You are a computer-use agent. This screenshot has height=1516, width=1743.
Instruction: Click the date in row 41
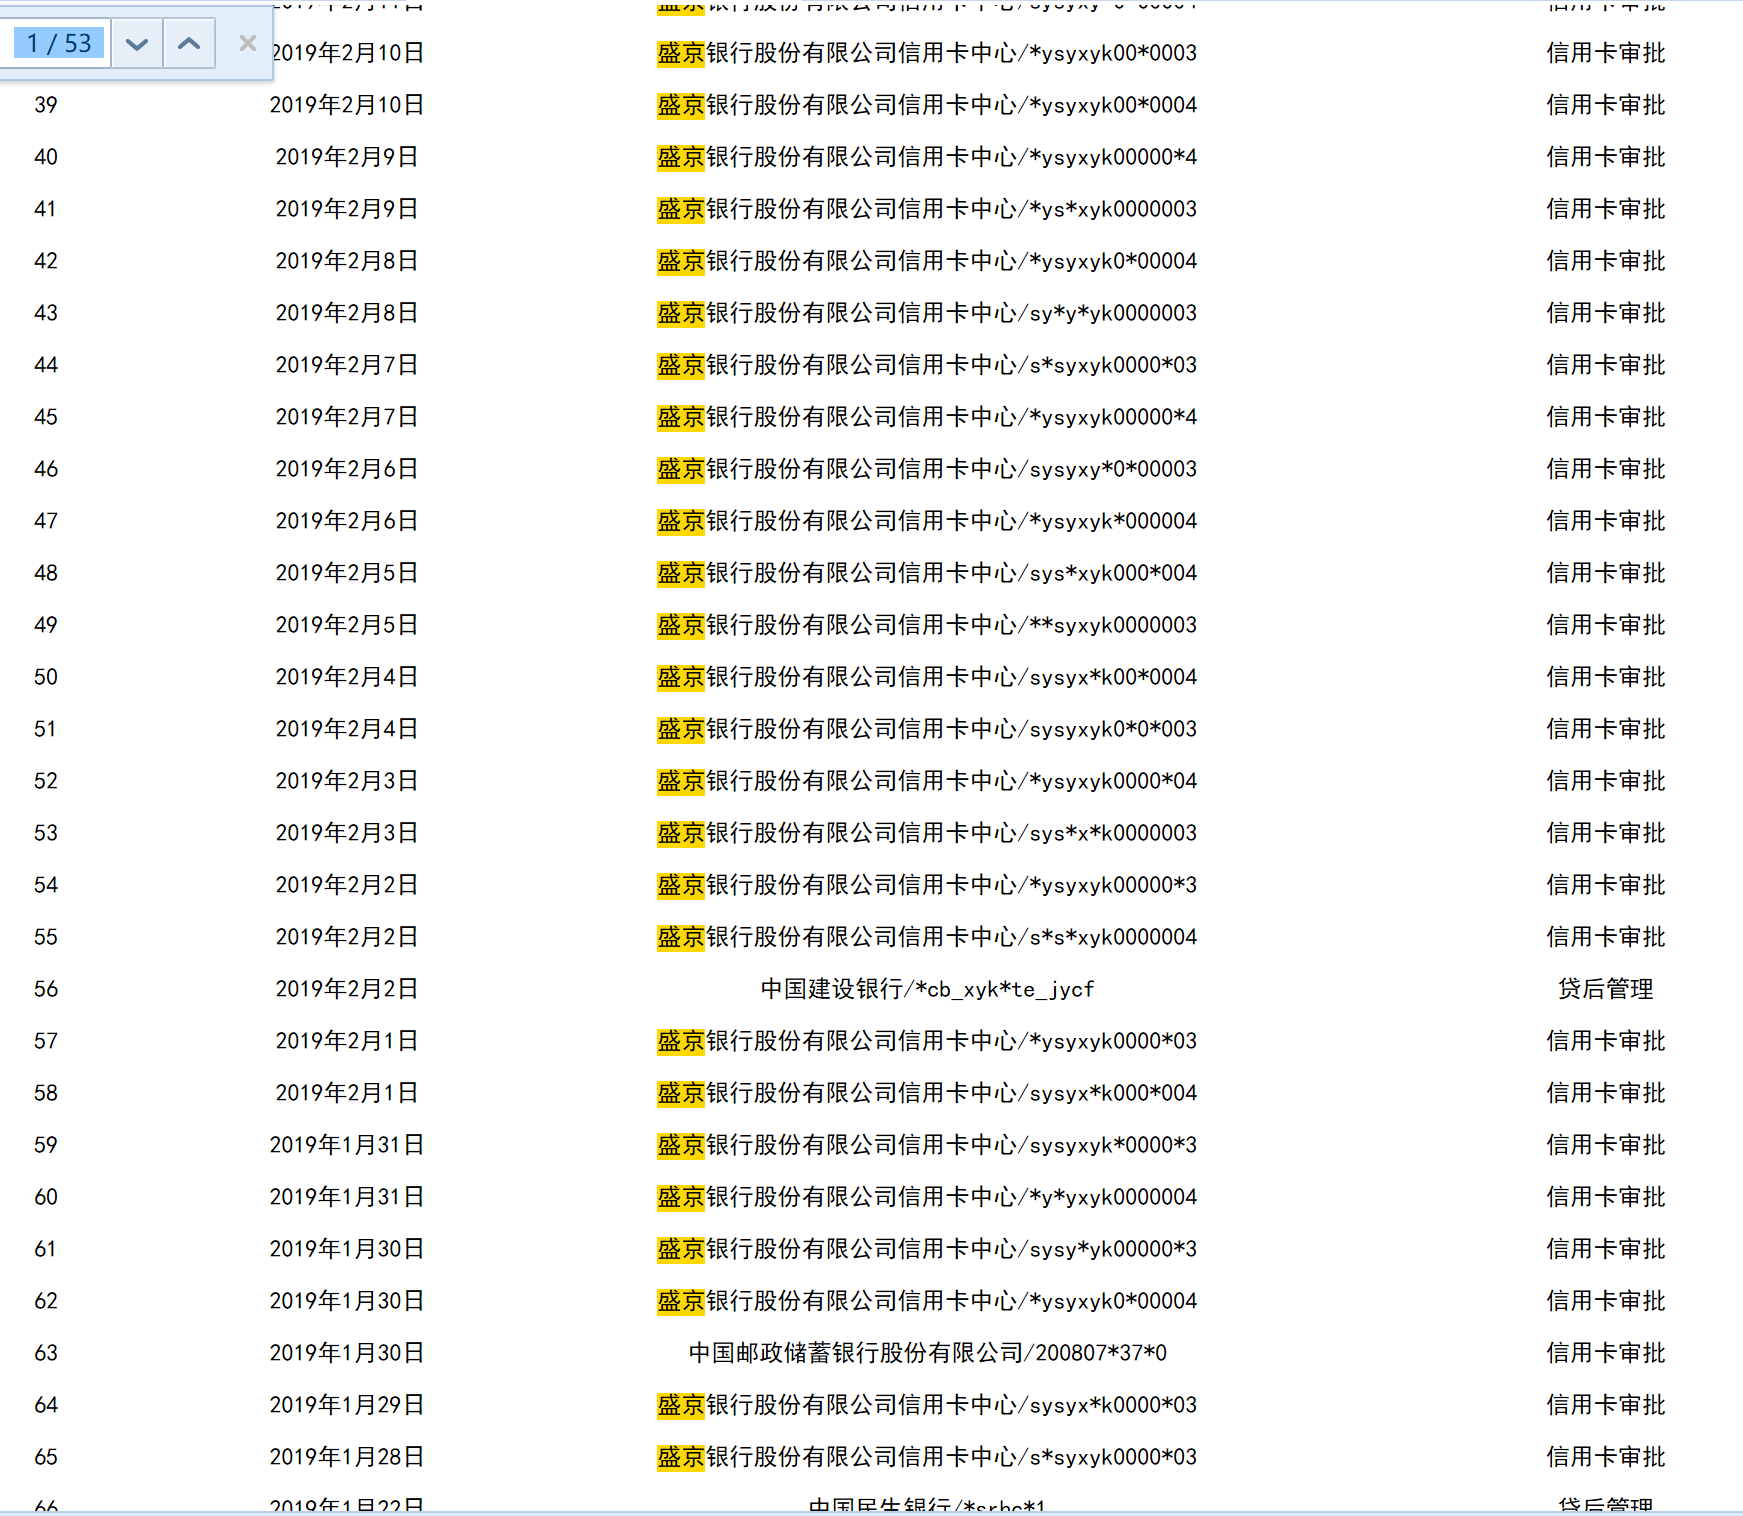click(347, 209)
